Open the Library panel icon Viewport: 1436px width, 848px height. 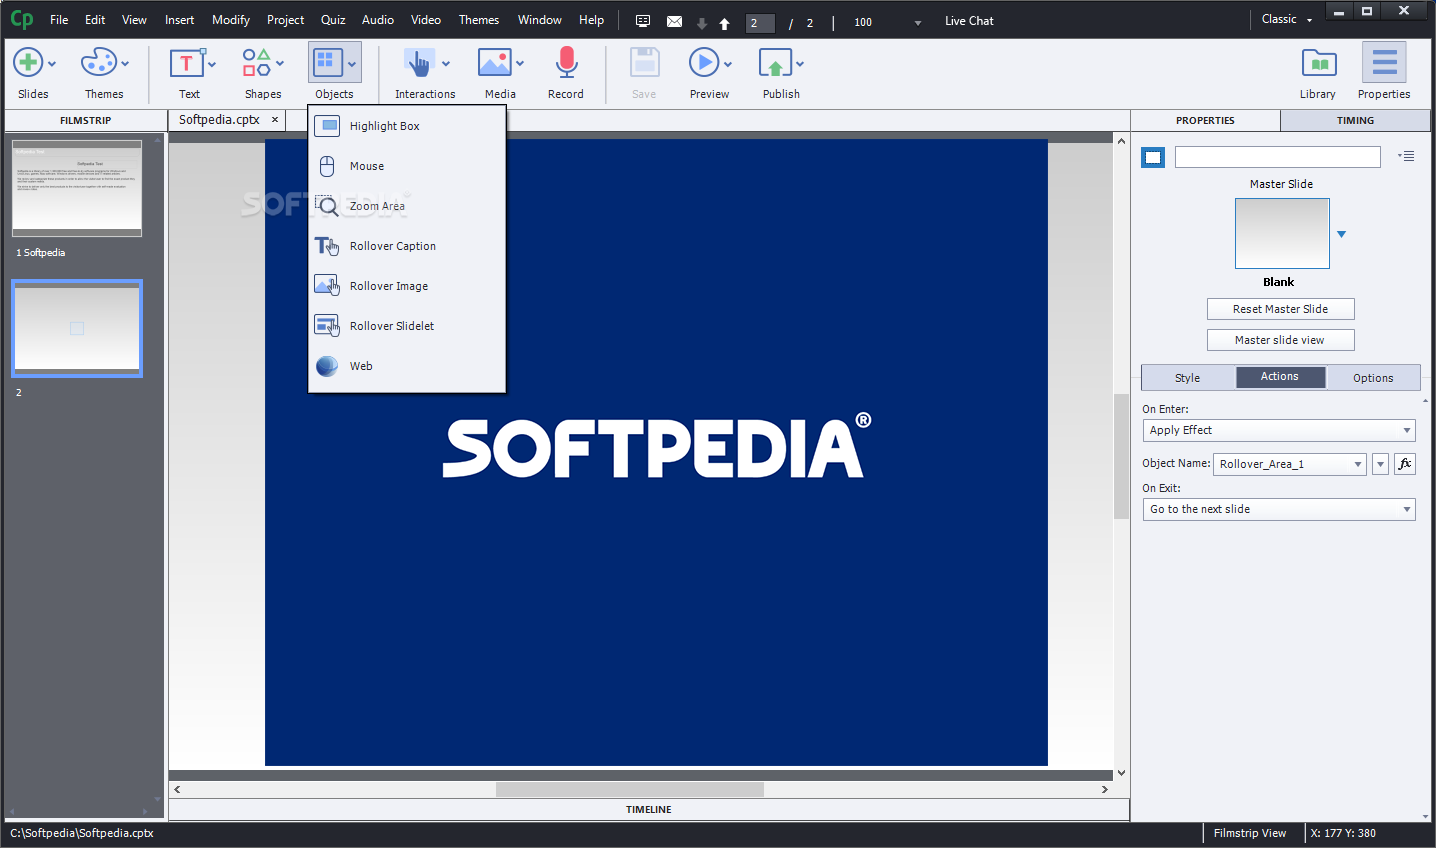pyautogui.click(x=1319, y=63)
